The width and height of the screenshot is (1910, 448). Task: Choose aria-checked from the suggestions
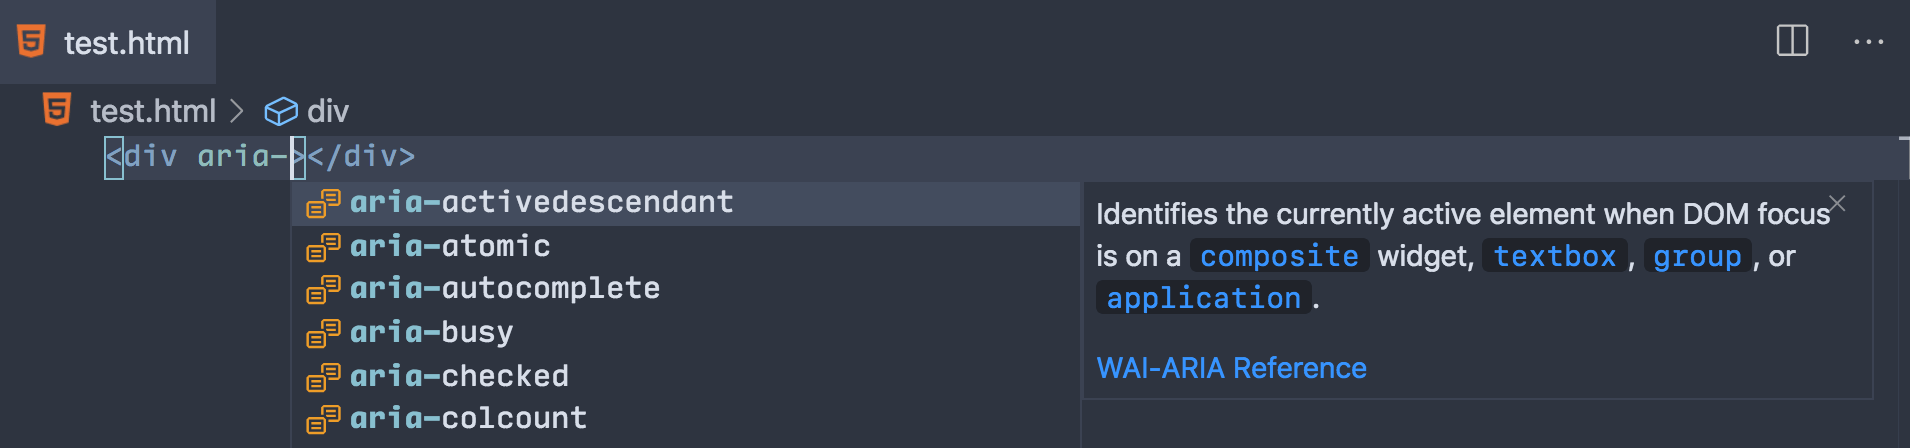(459, 377)
